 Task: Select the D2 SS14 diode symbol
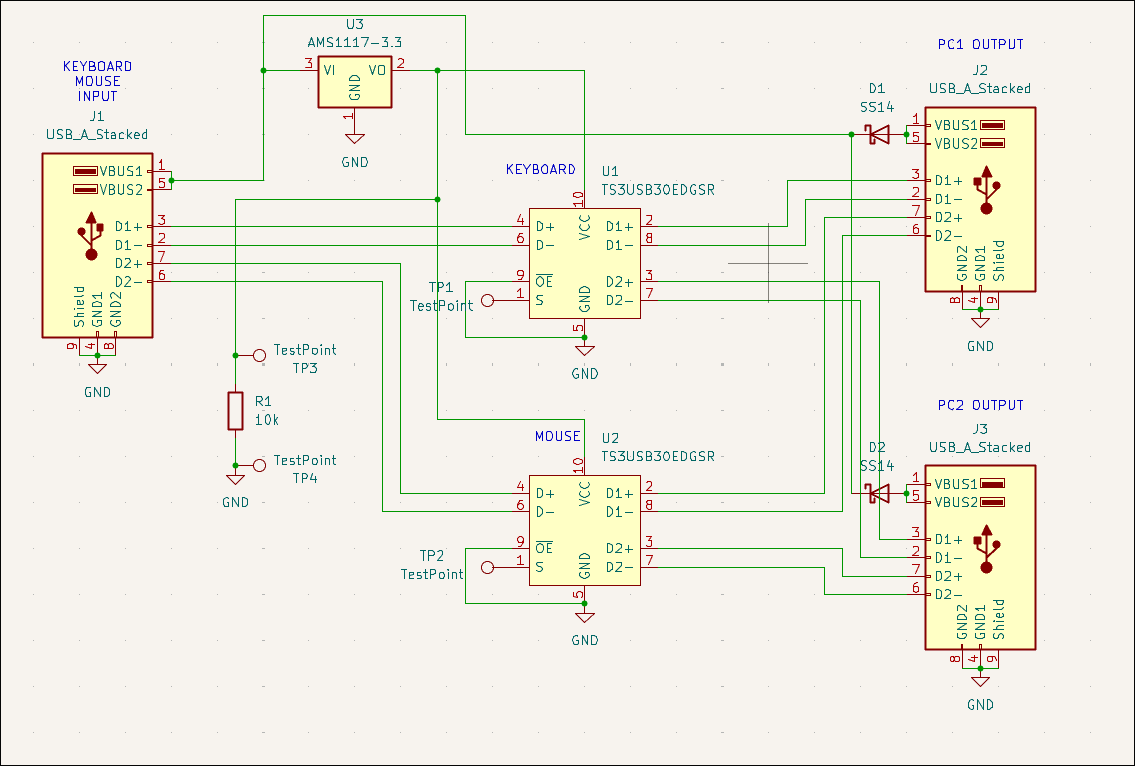pos(877,493)
